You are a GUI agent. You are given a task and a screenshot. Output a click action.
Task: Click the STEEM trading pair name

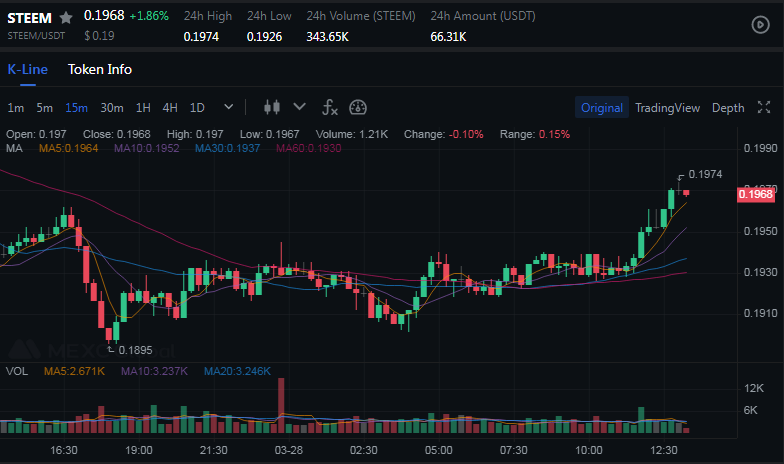(29, 17)
